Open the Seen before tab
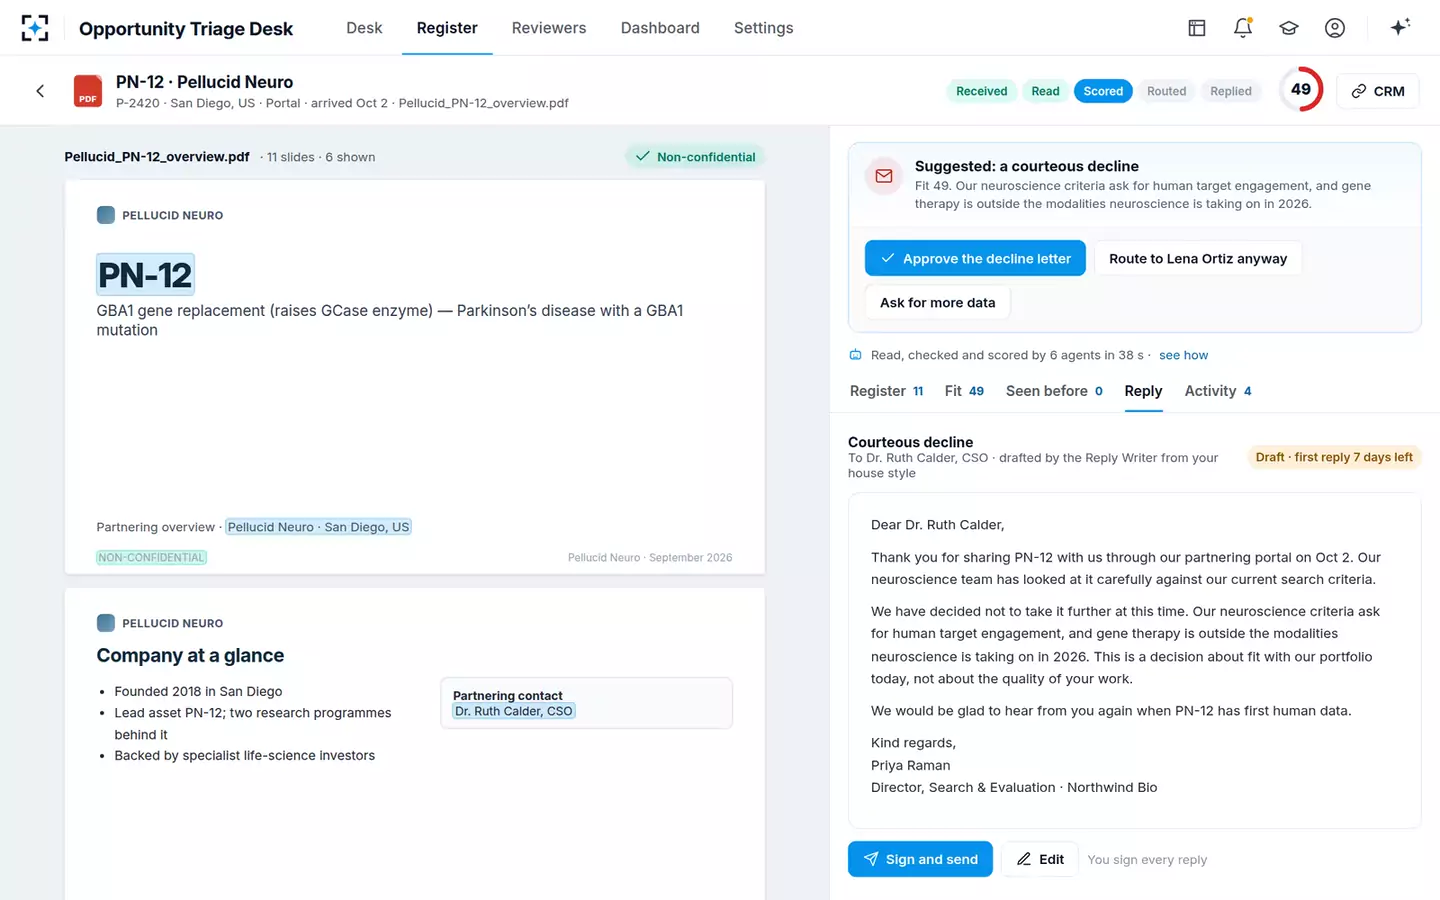Image resolution: width=1440 pixels, height=900 pixels. coord(1054,391)
